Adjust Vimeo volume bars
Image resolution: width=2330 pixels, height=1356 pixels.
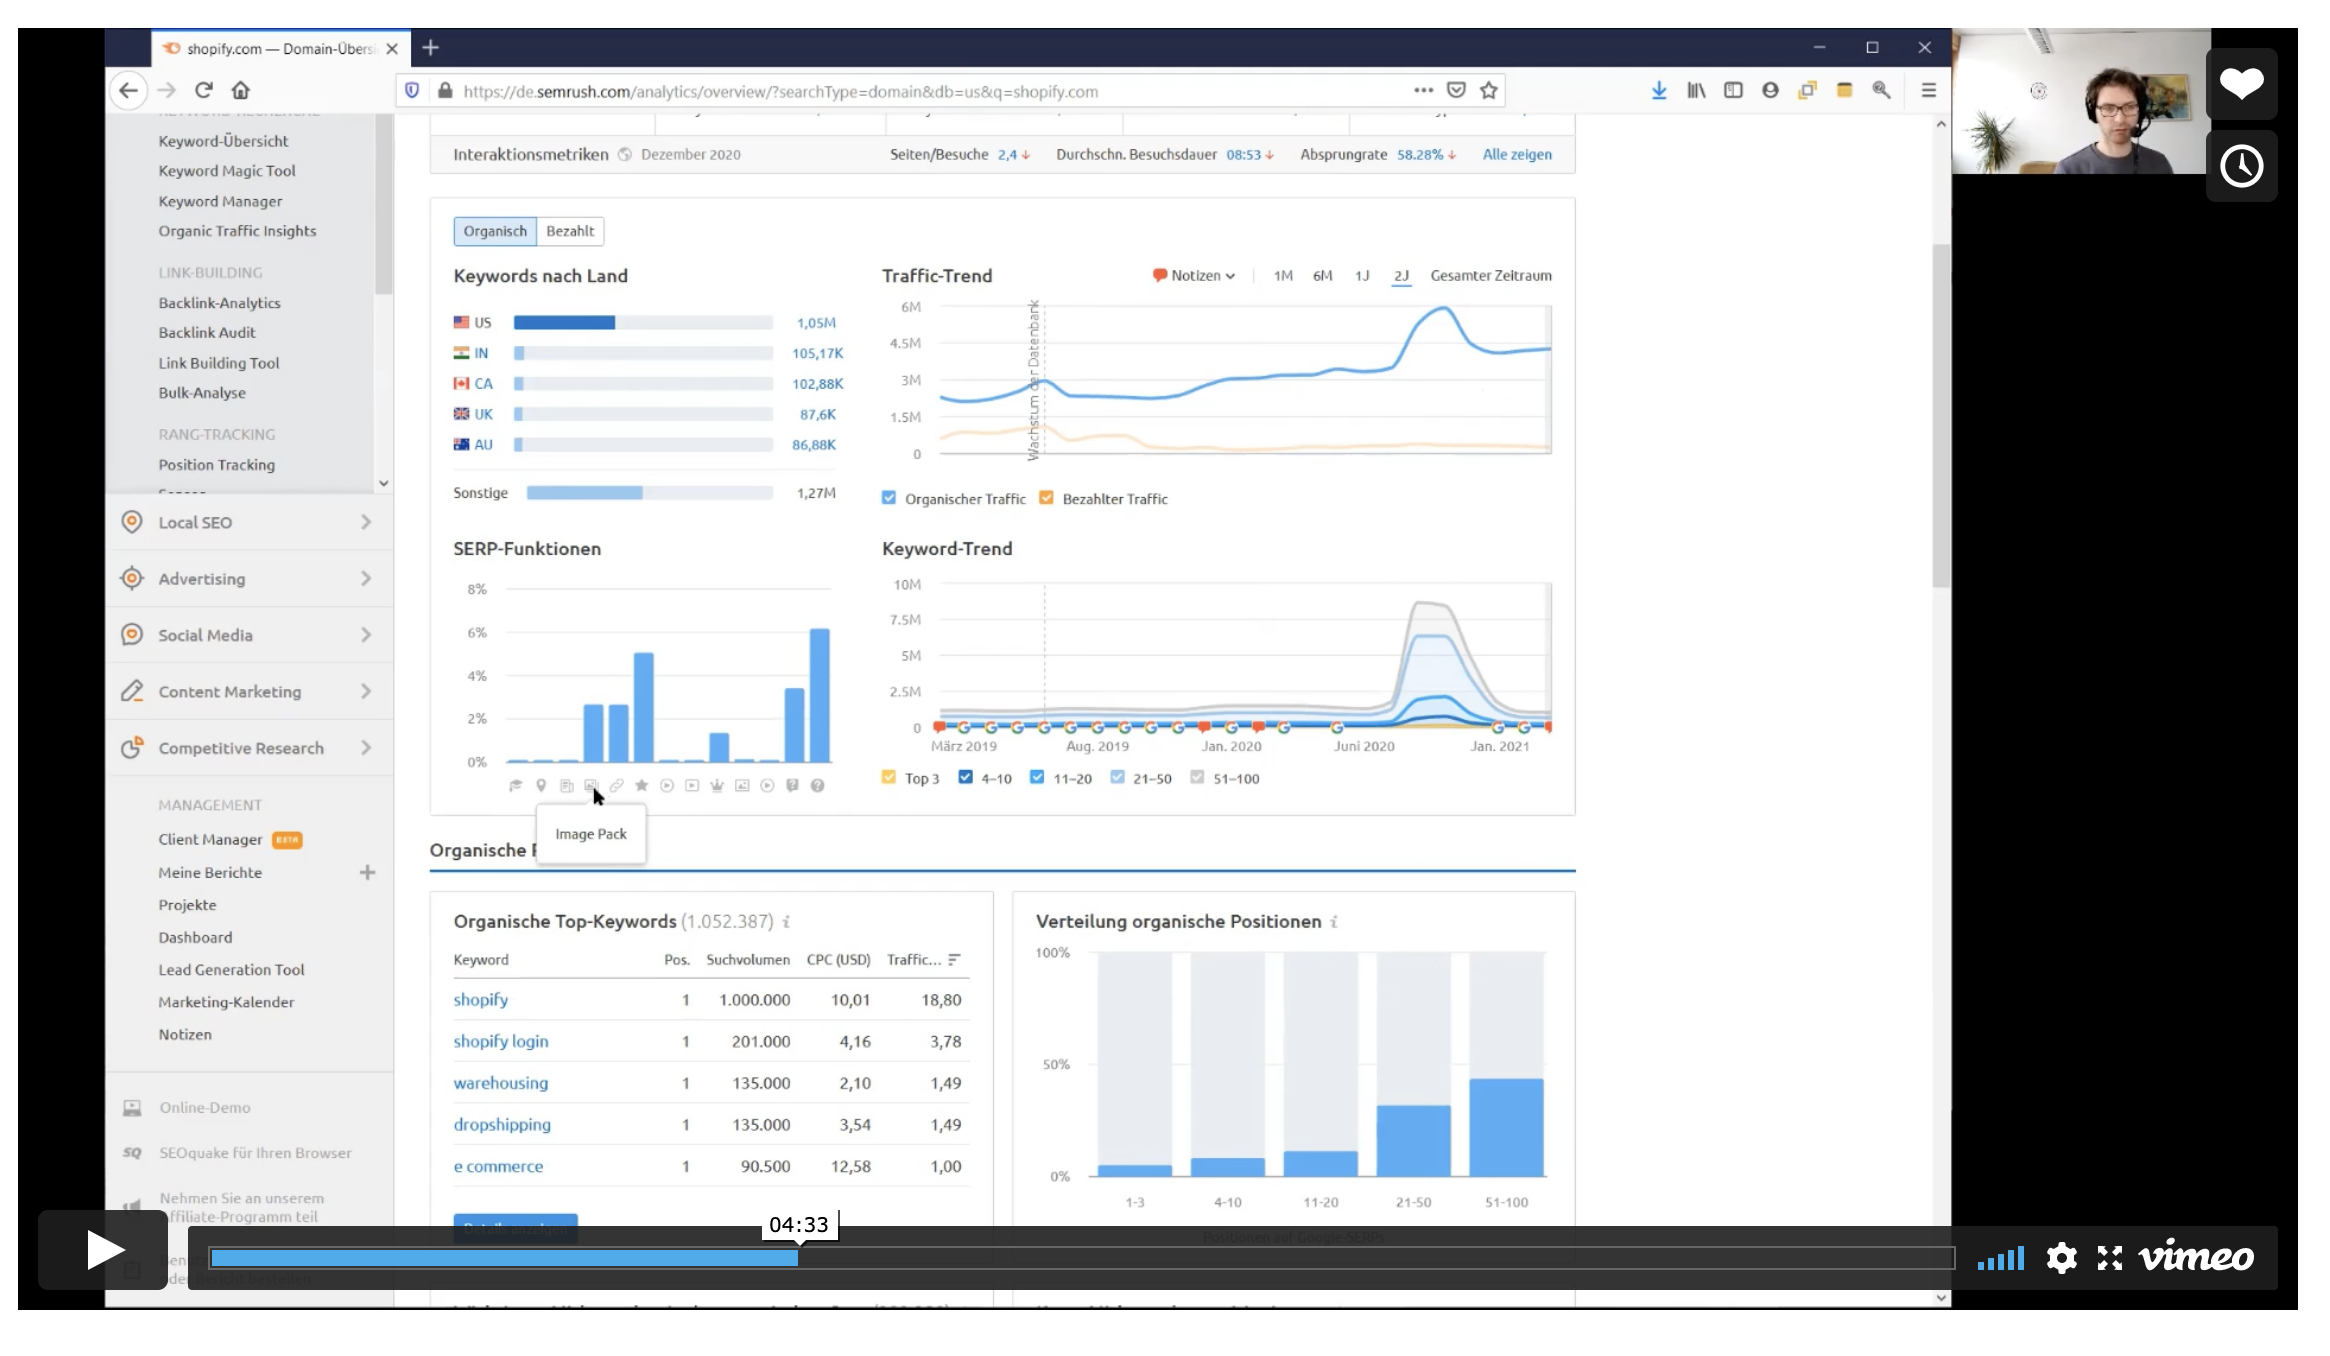coord(2000,1258)
